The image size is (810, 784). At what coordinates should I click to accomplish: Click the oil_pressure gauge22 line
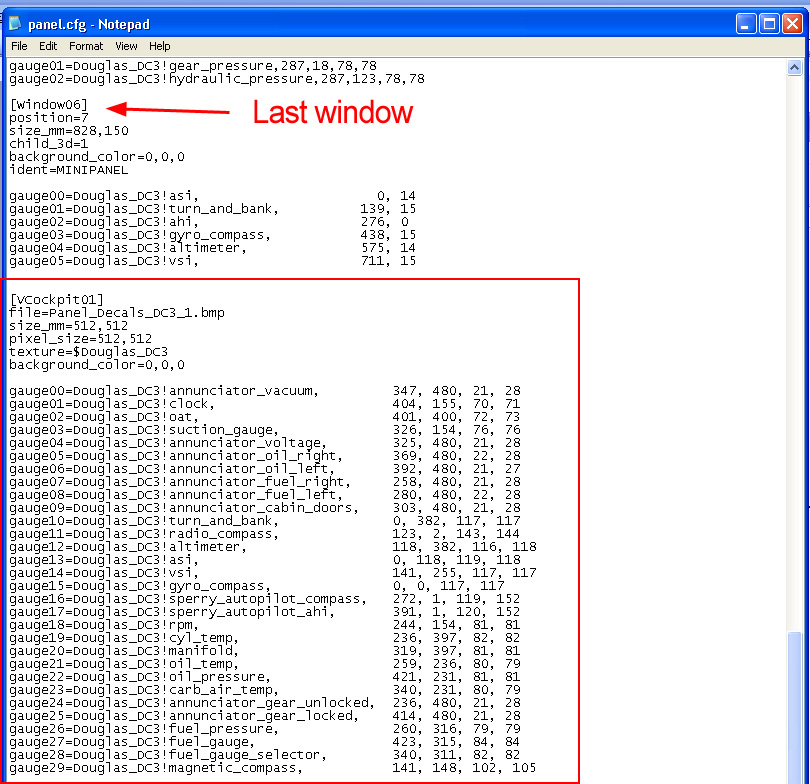pos(264,677)
